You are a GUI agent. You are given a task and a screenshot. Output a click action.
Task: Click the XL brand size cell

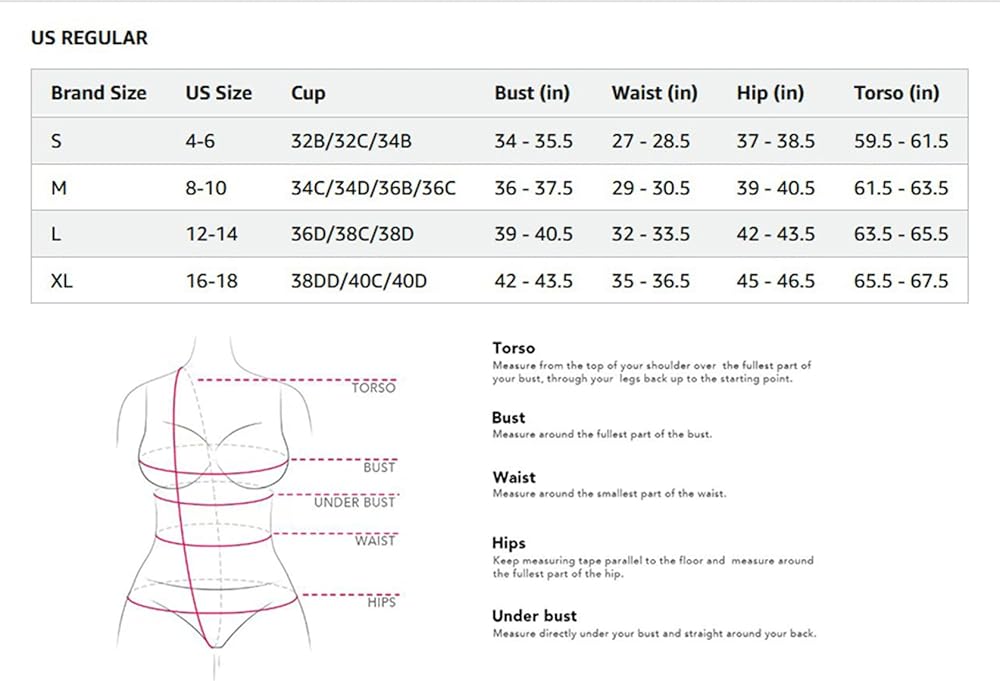coord(61,281)
